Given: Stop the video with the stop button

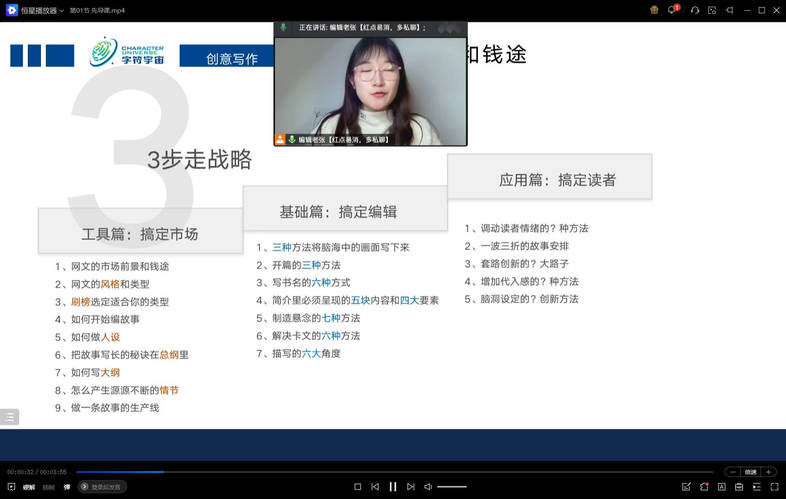Looking at the screenshot, I should pyautogui.click(x=357, y=487).
